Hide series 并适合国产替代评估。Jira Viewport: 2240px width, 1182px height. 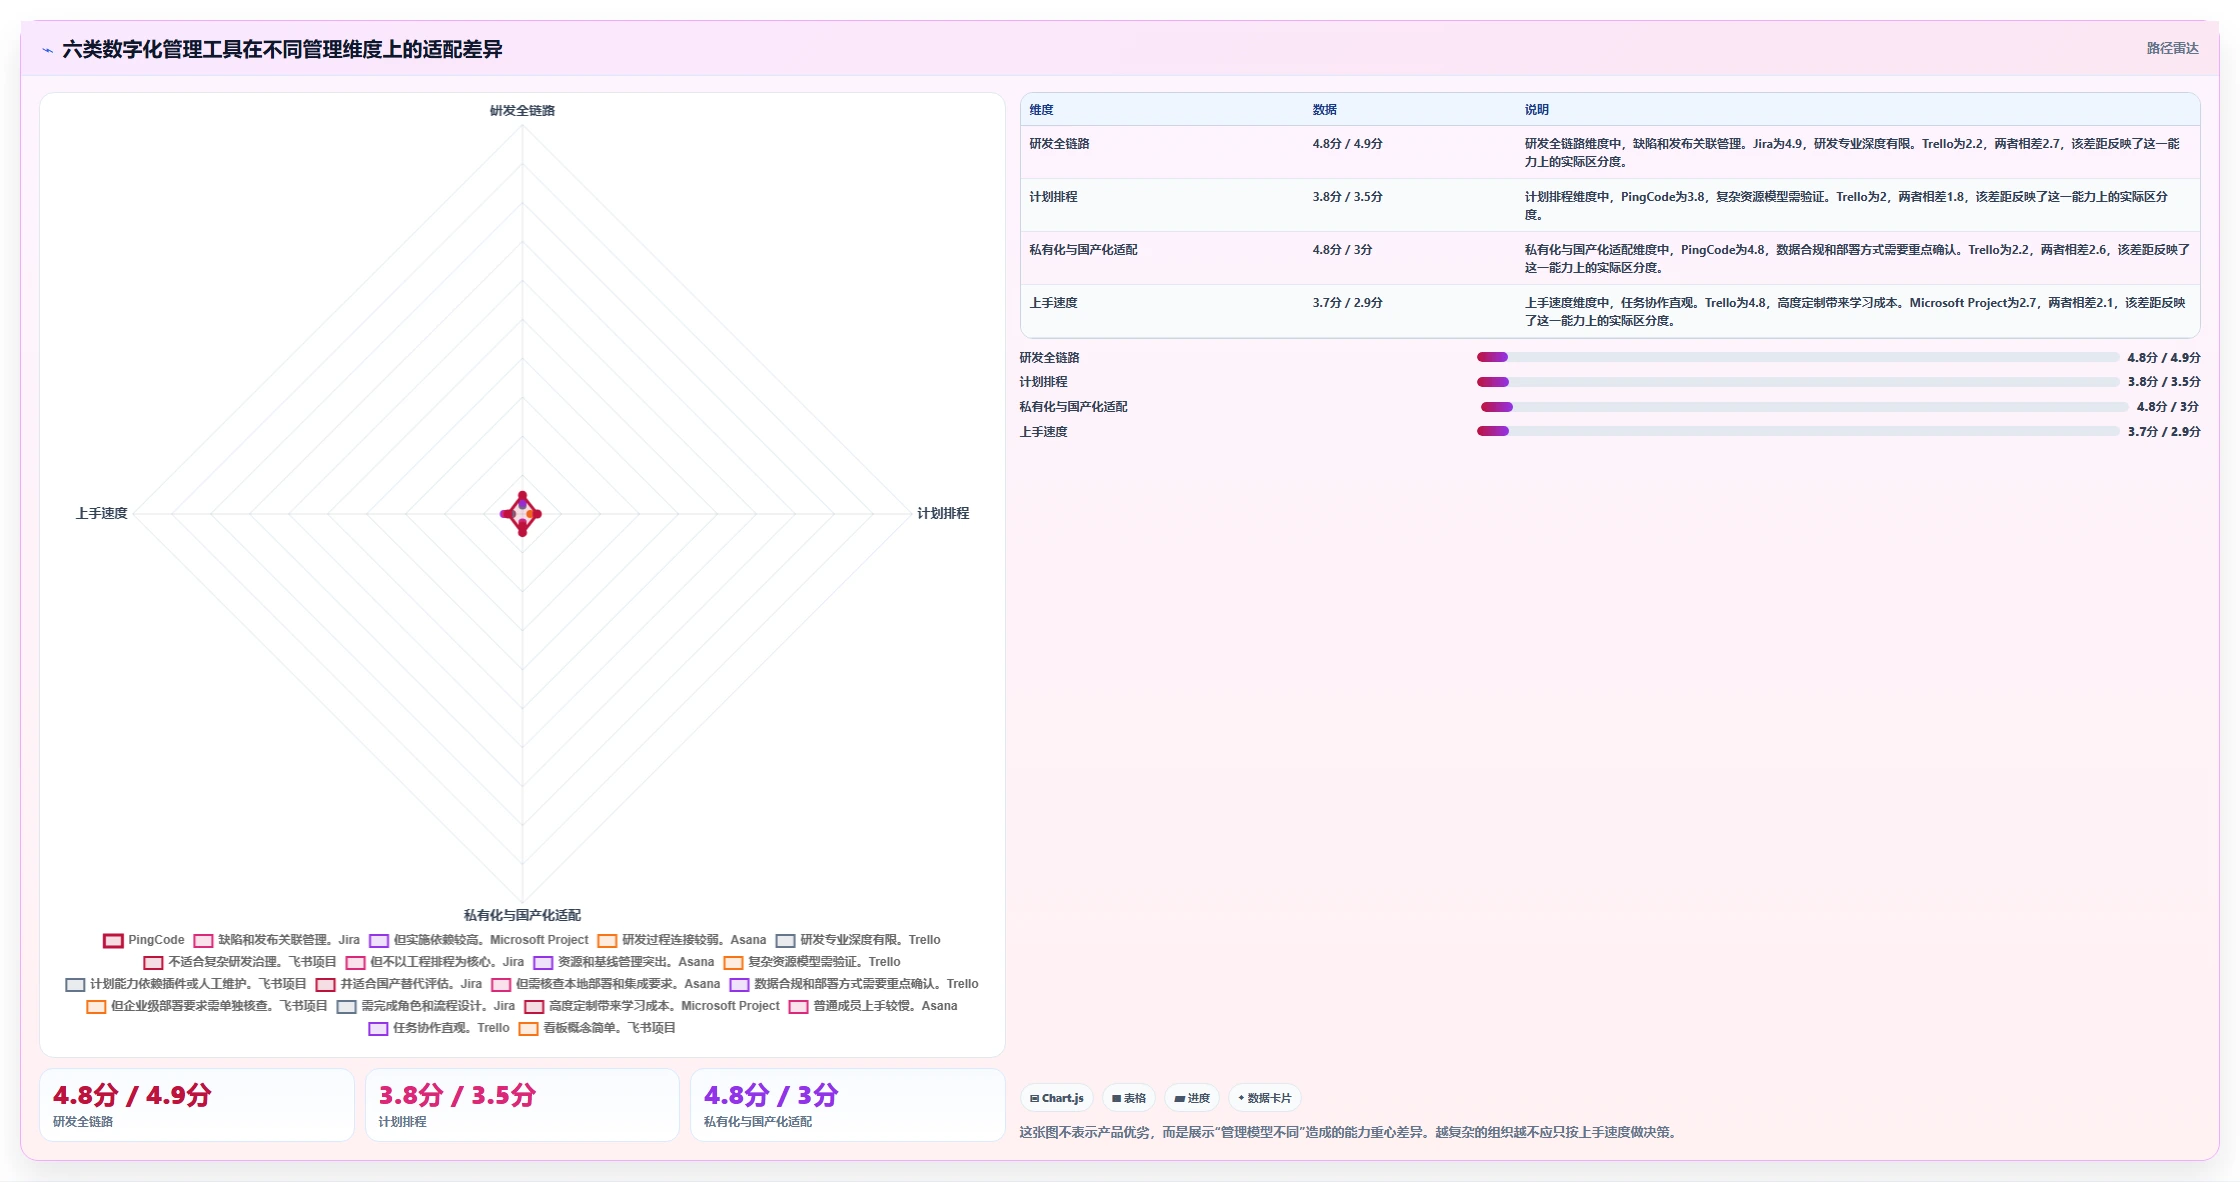[399, 984]
